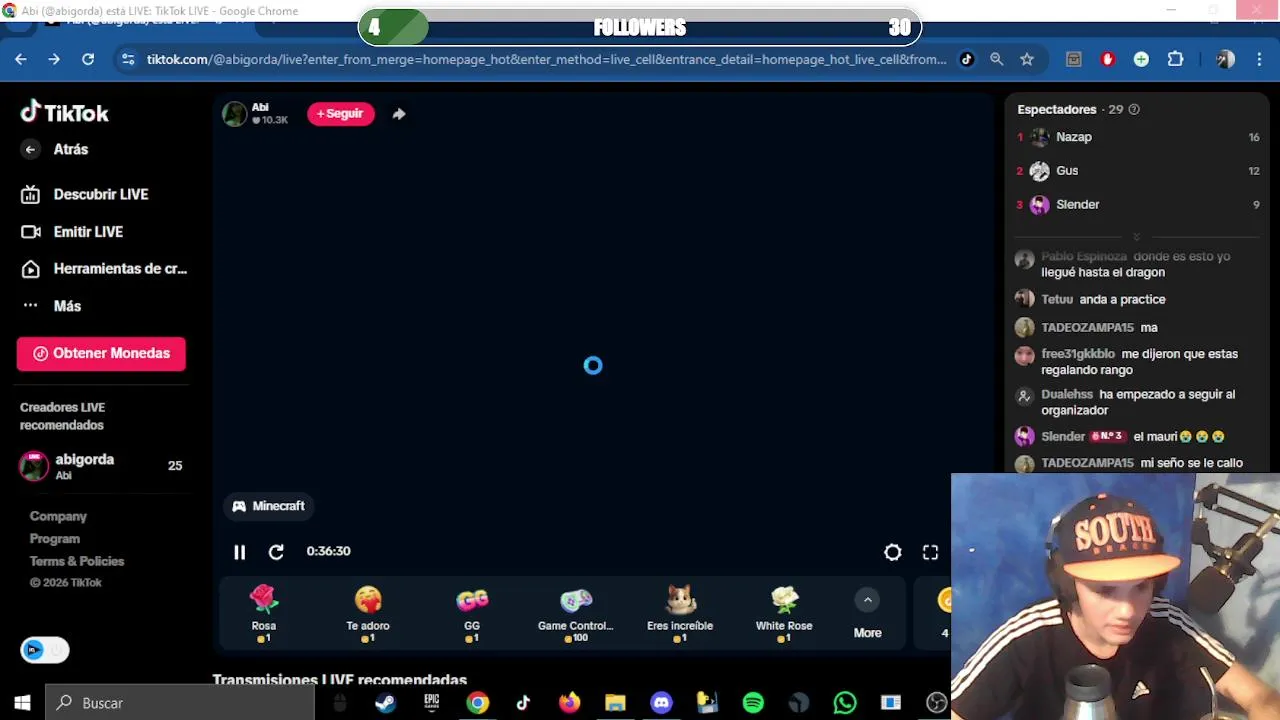Select top viewer Nazap
1280x720 pixels.
[1138, 137]
